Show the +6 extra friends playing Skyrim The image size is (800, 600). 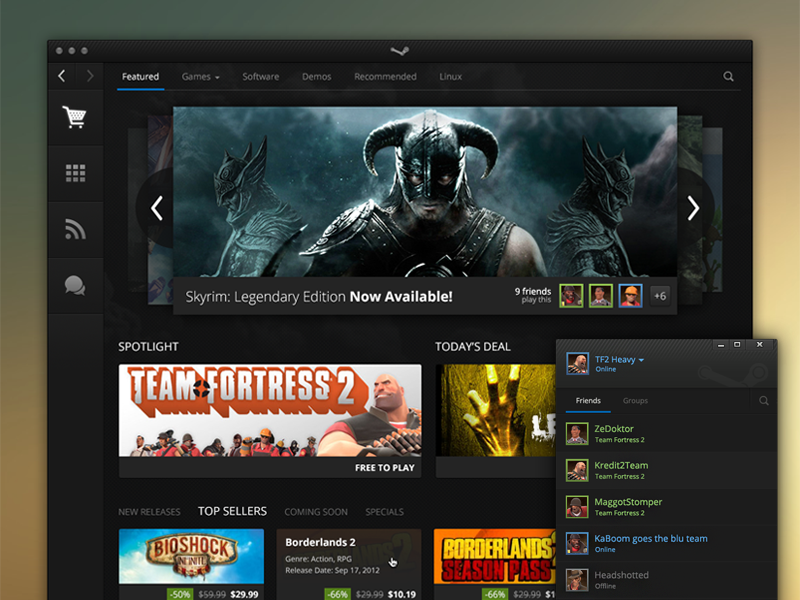(x=660, y=295)
